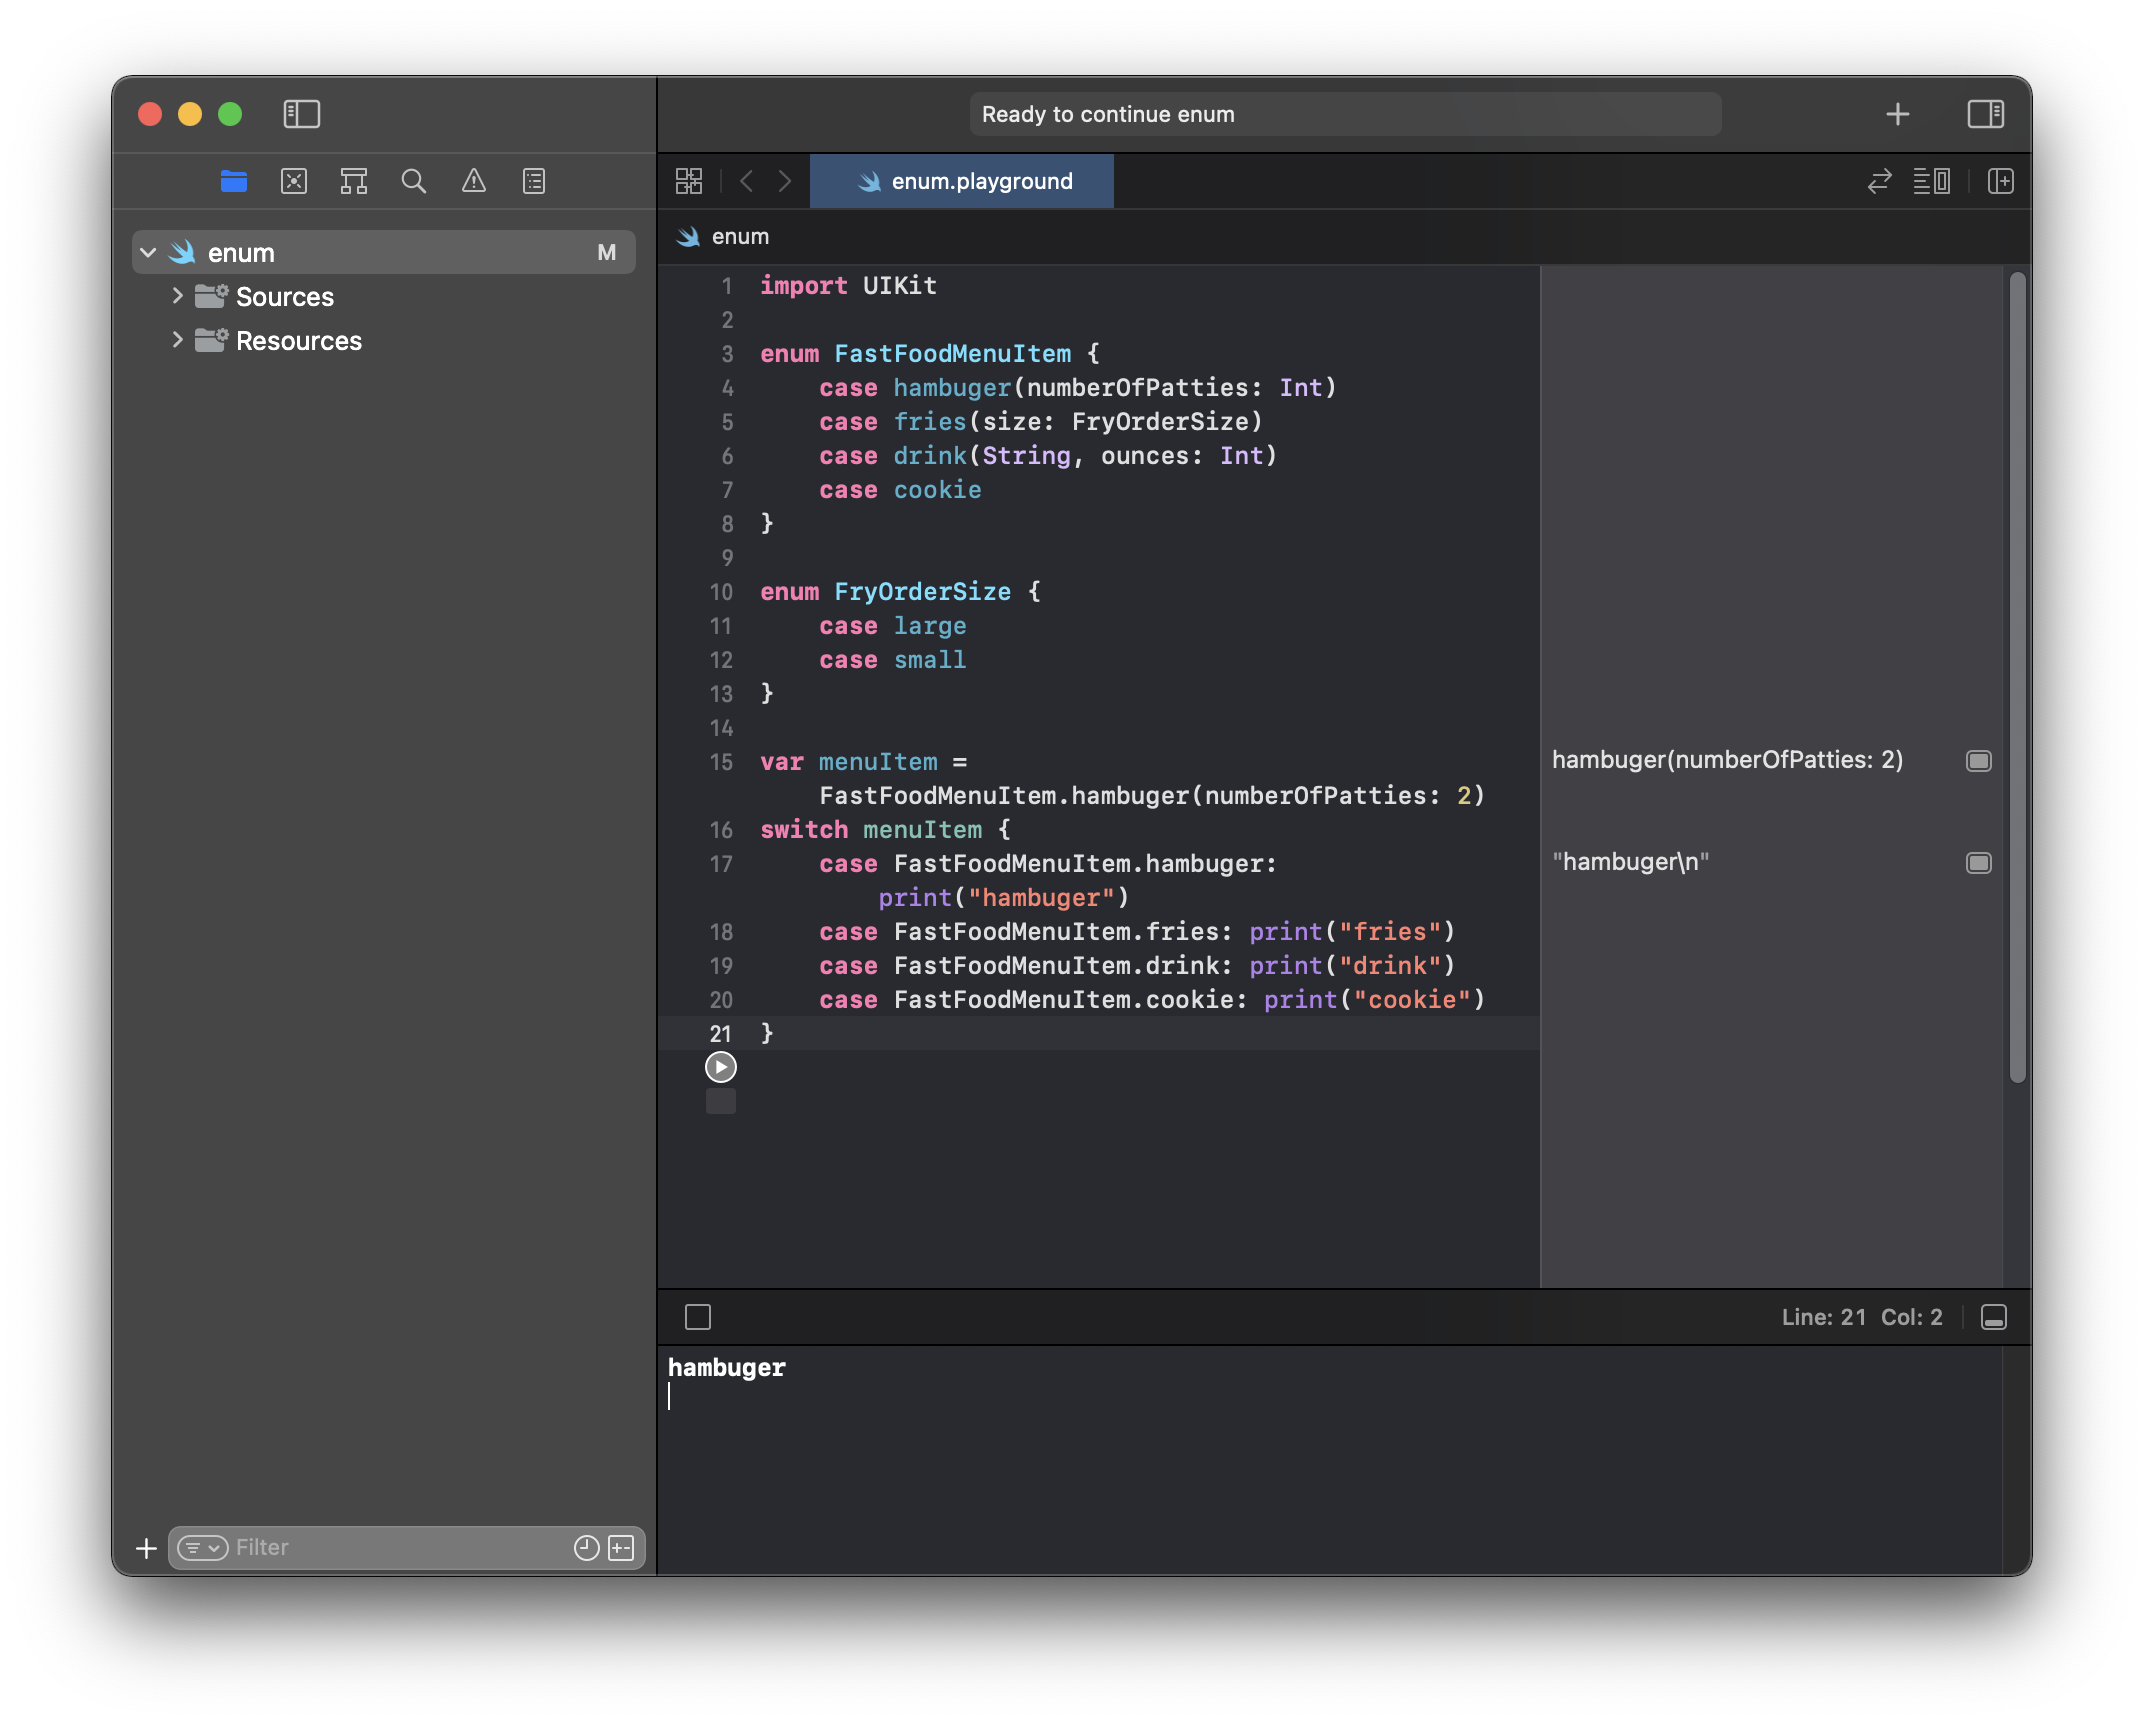Open the Issue navigator warning icon

pyautogui.click(x=473, y=181)
